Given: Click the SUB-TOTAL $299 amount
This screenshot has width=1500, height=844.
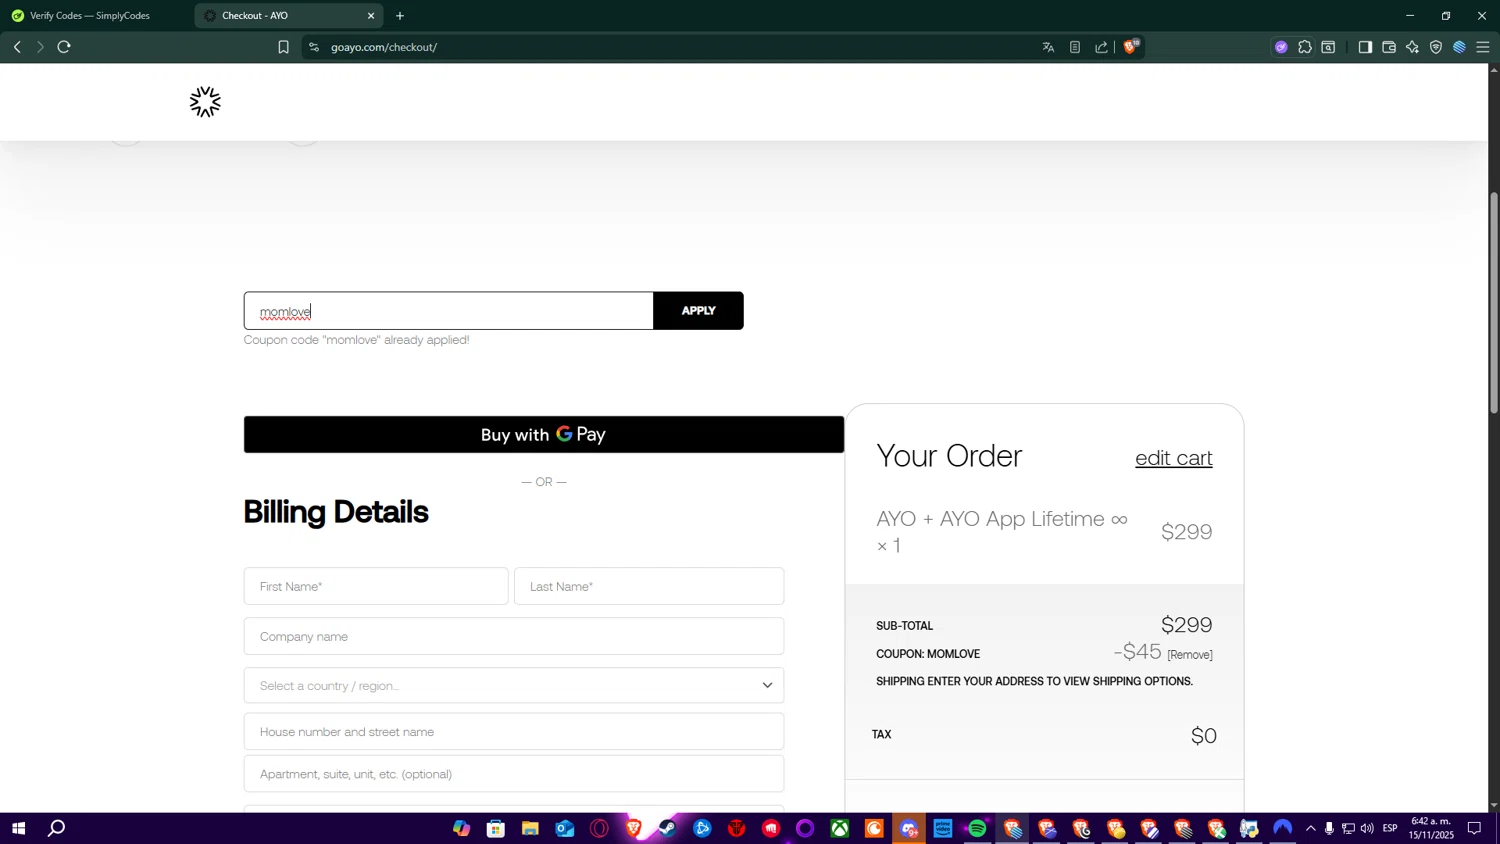Looking at the screenshot, I should [1187, 625].
